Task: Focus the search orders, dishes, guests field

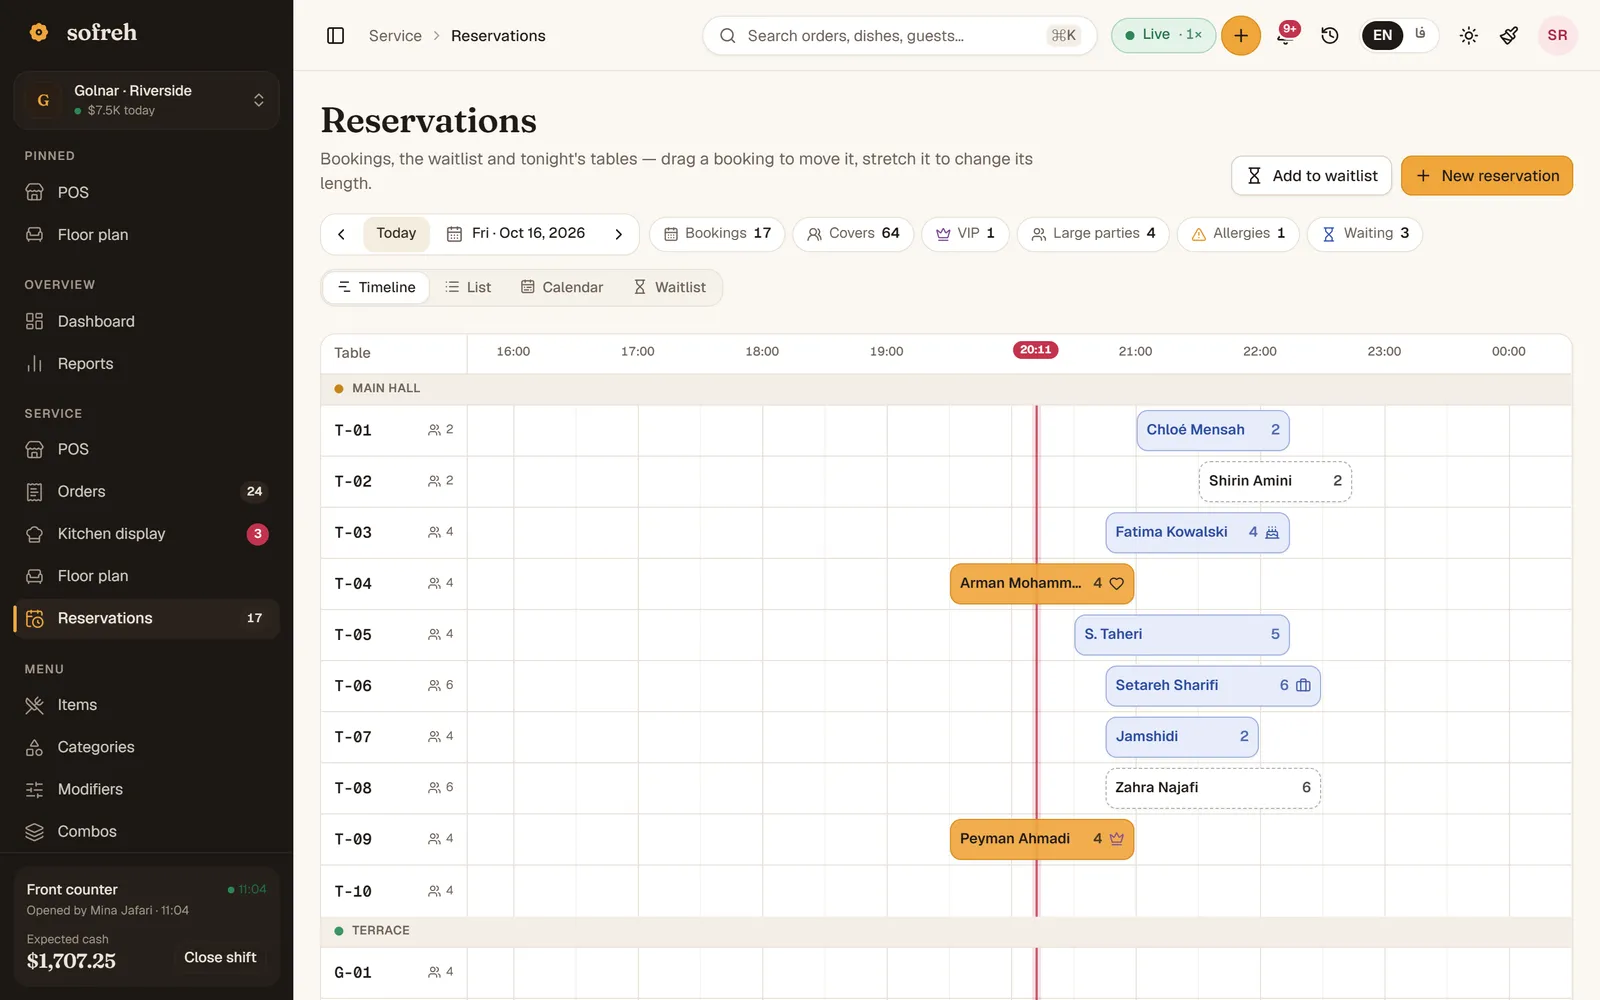Action: point(899,36)
